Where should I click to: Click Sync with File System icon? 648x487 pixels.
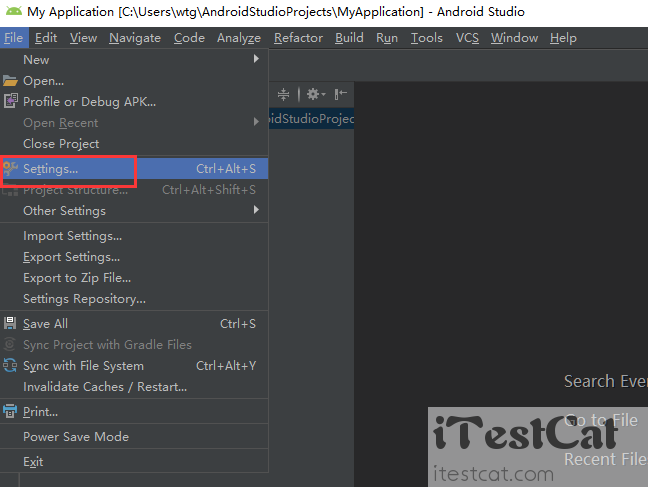click(x=10, y=365)
